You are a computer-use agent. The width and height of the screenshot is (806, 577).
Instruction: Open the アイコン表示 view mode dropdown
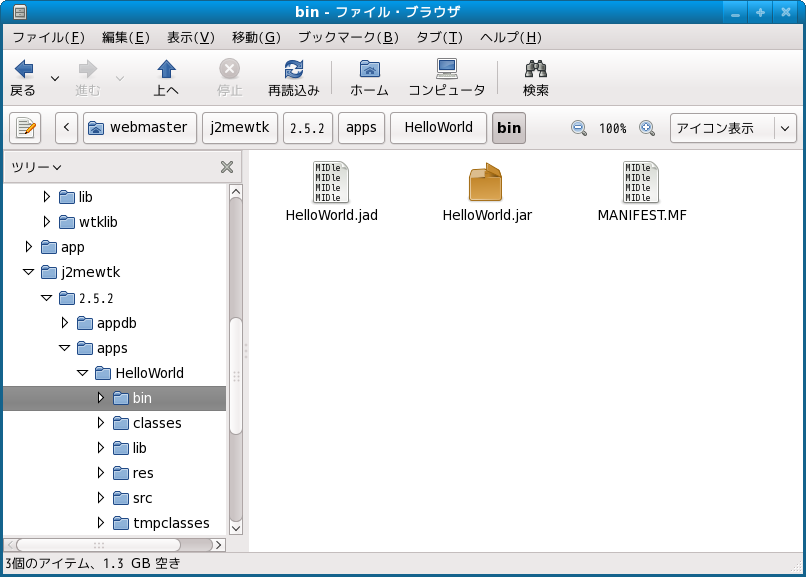pos(733,128)
